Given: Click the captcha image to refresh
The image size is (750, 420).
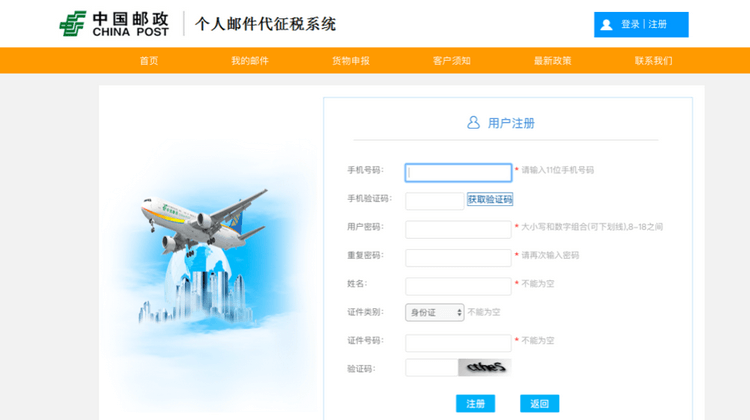Looking at the screenshot, I should point(484,368).
